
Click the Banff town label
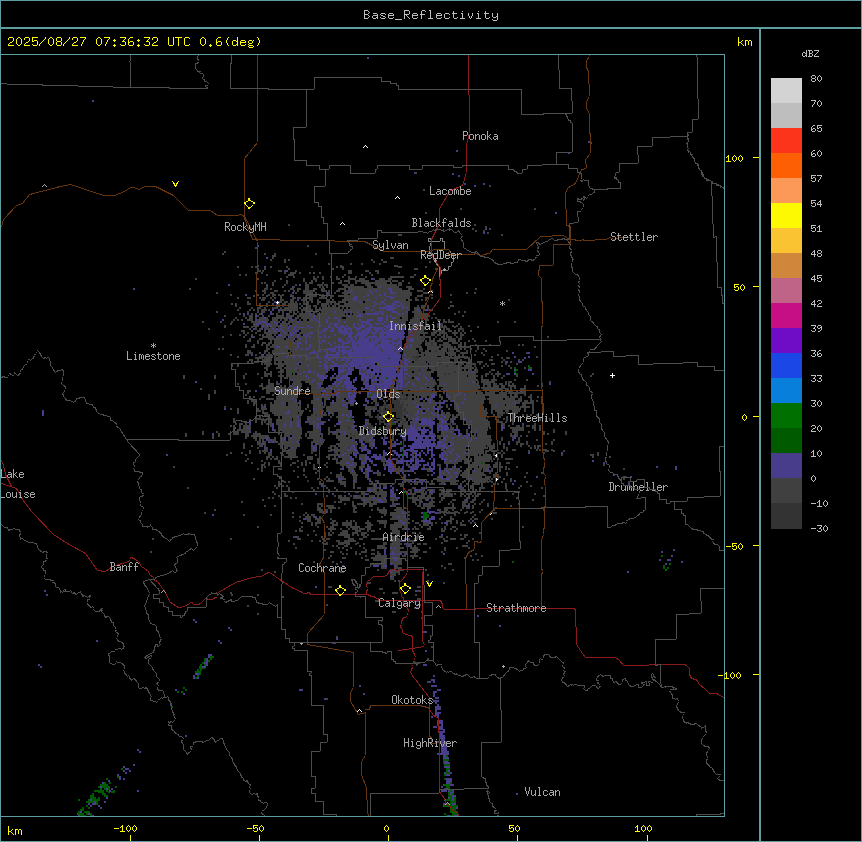(x=124, y=567)
